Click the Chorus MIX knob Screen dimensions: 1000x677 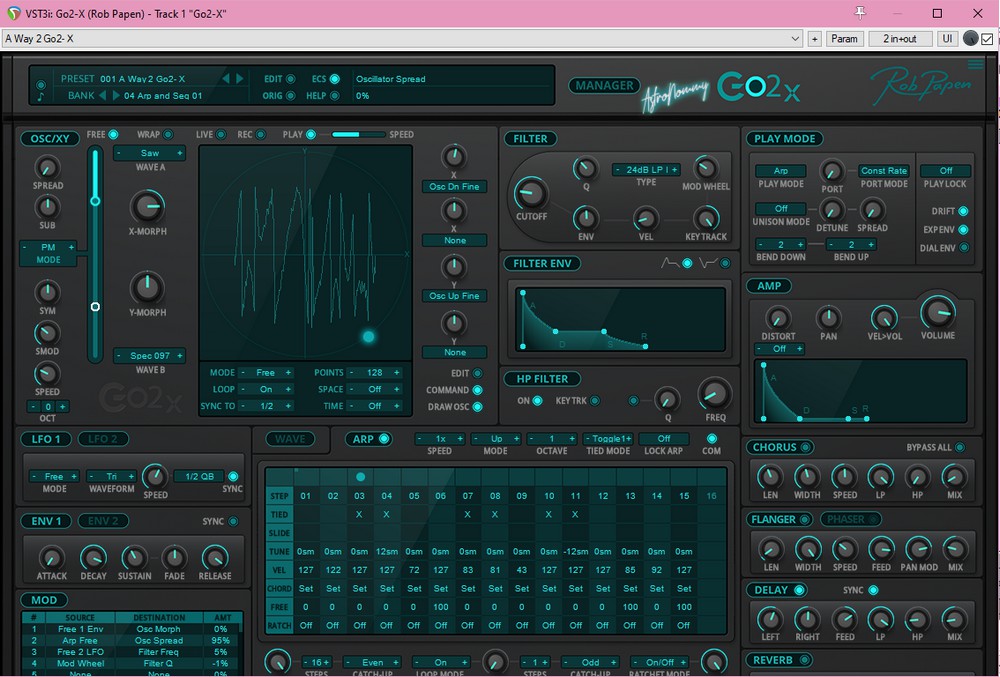954,477
